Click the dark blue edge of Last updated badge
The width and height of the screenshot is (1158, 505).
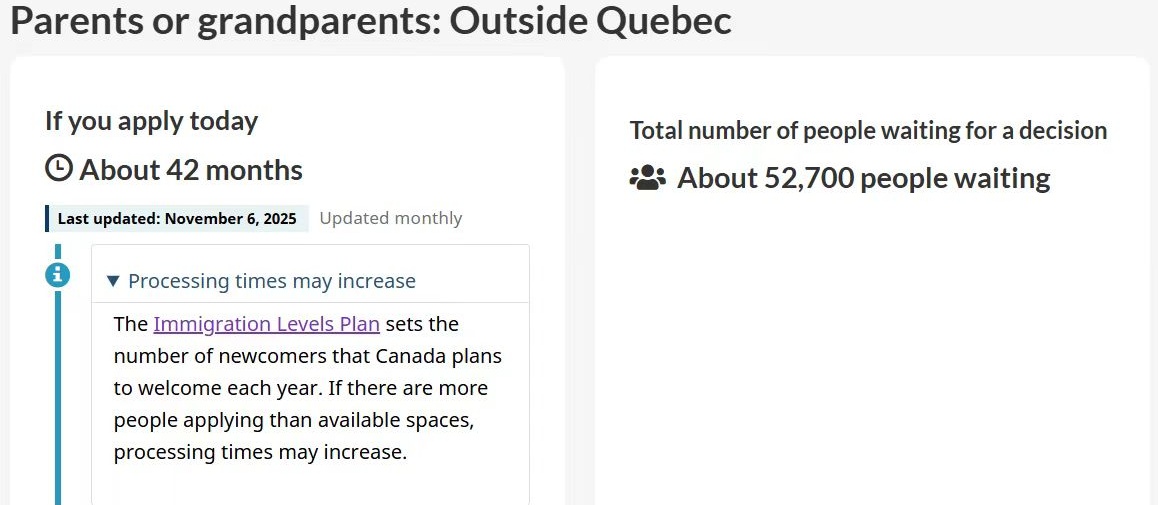[x=47, y=218]
